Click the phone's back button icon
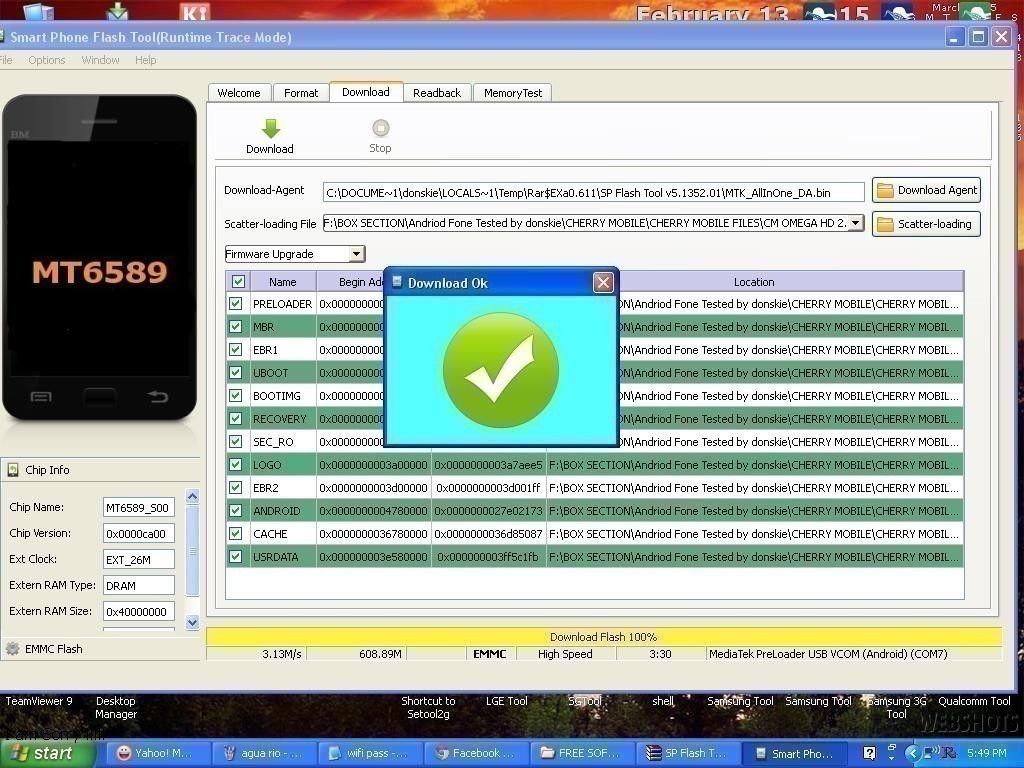 tap(158, 396)
